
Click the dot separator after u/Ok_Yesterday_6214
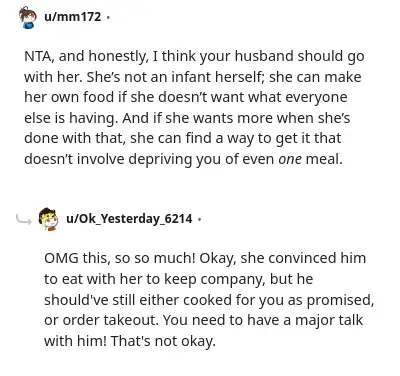point(199,219)
